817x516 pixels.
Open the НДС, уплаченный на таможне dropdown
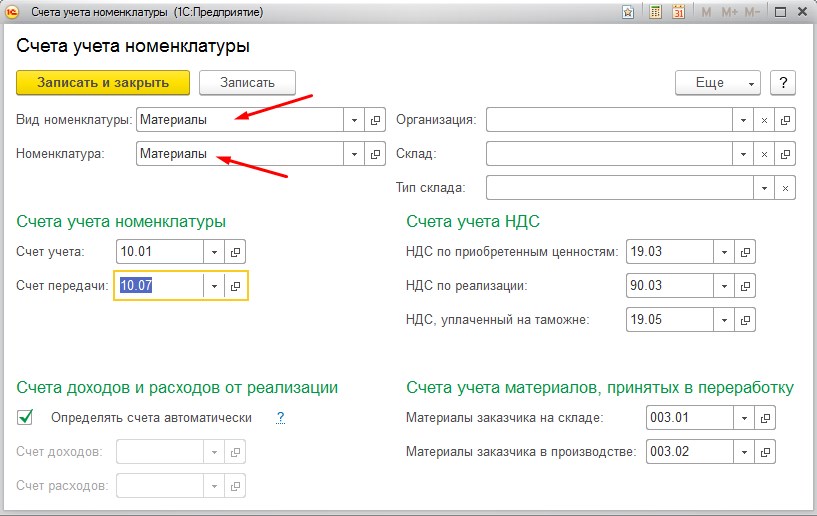click(x=724, y=320)
